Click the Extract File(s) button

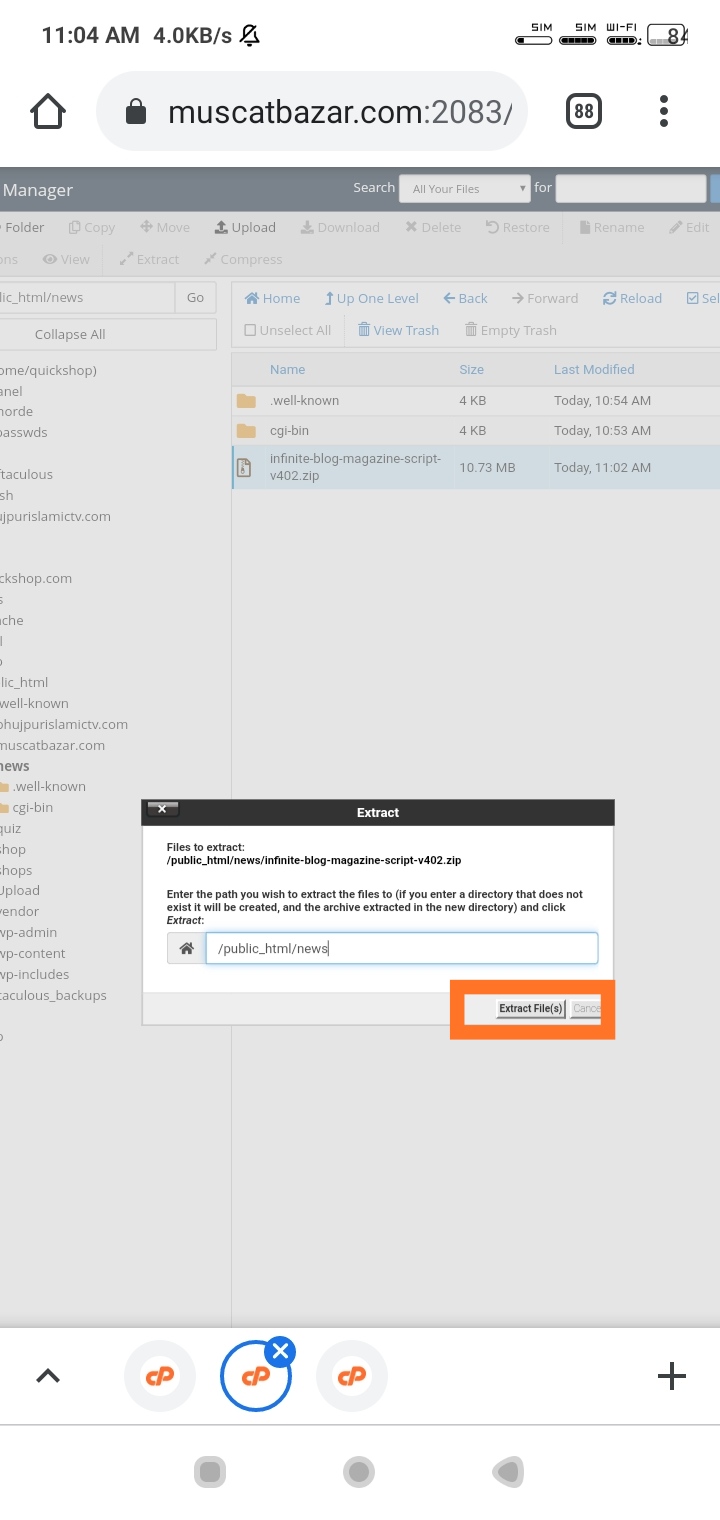(531, 1008)
